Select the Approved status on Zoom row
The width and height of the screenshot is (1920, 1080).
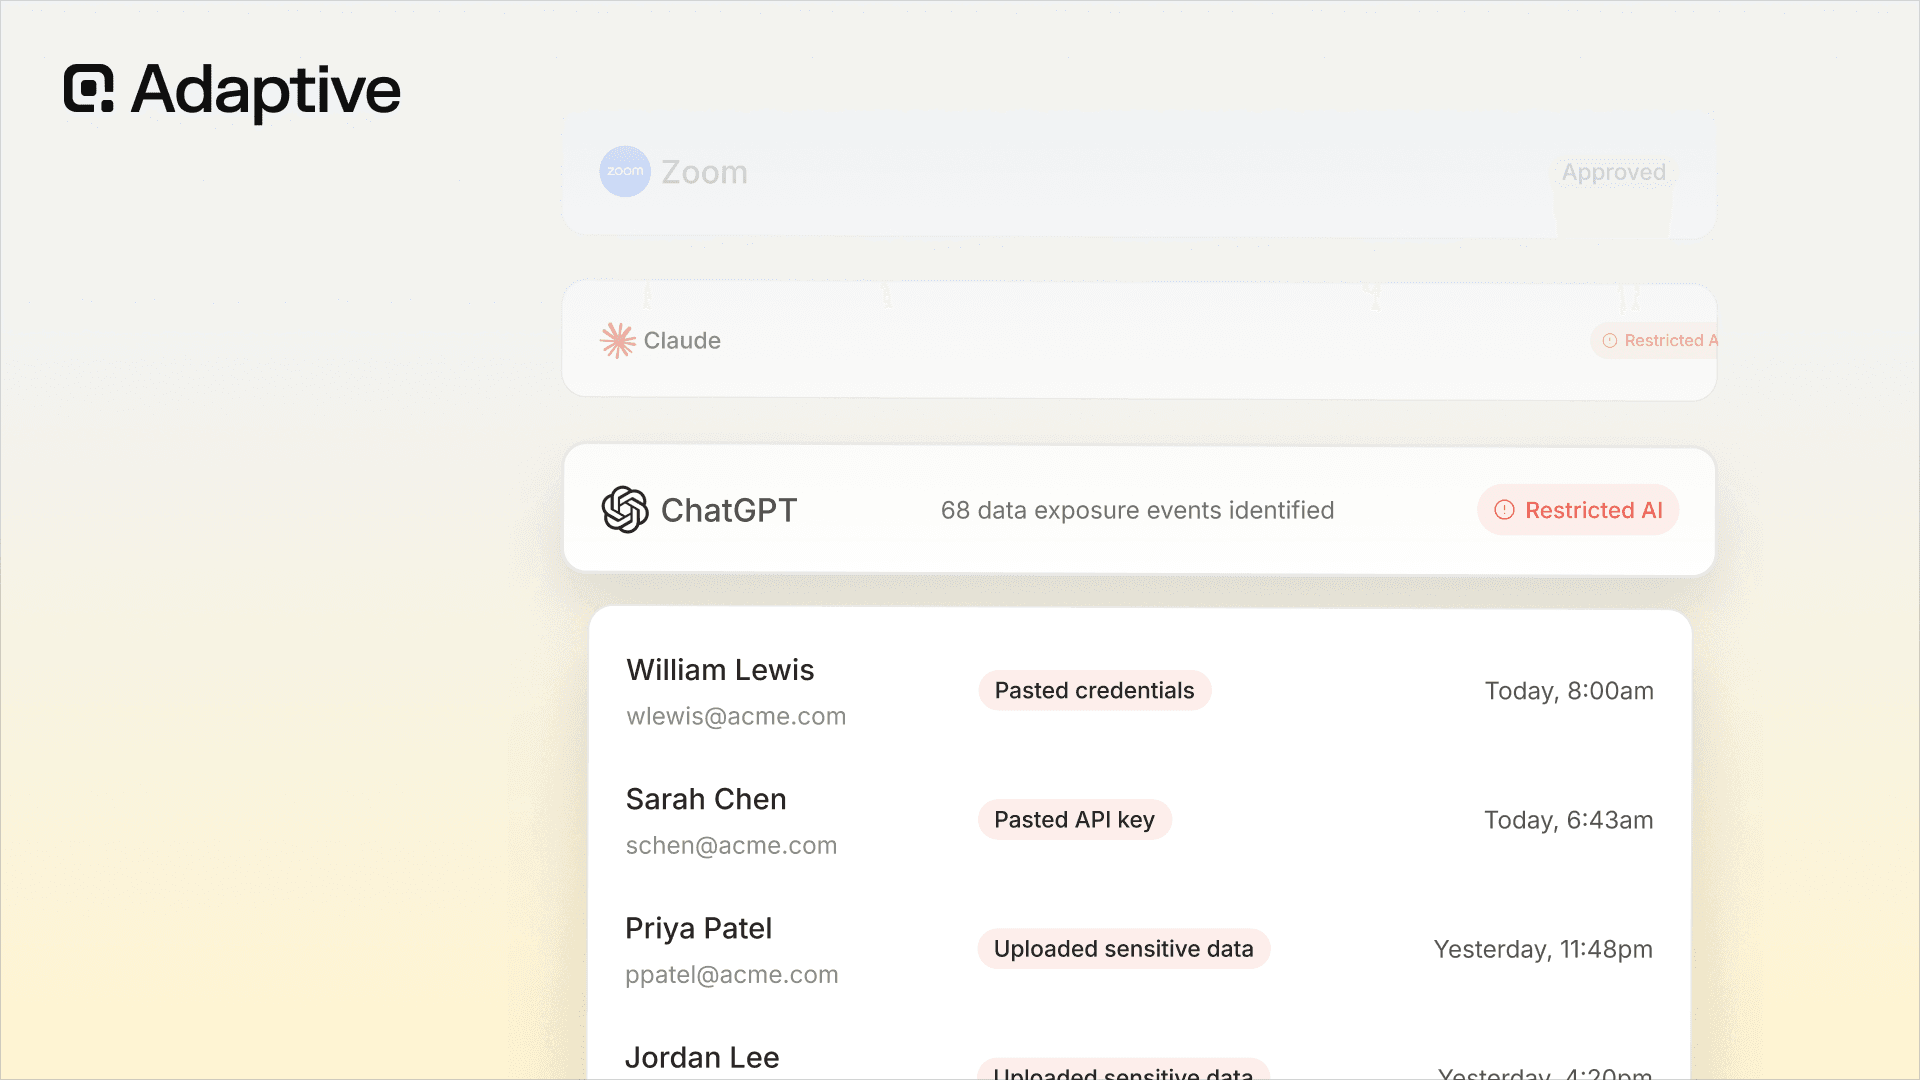[x=1614, y=172]
